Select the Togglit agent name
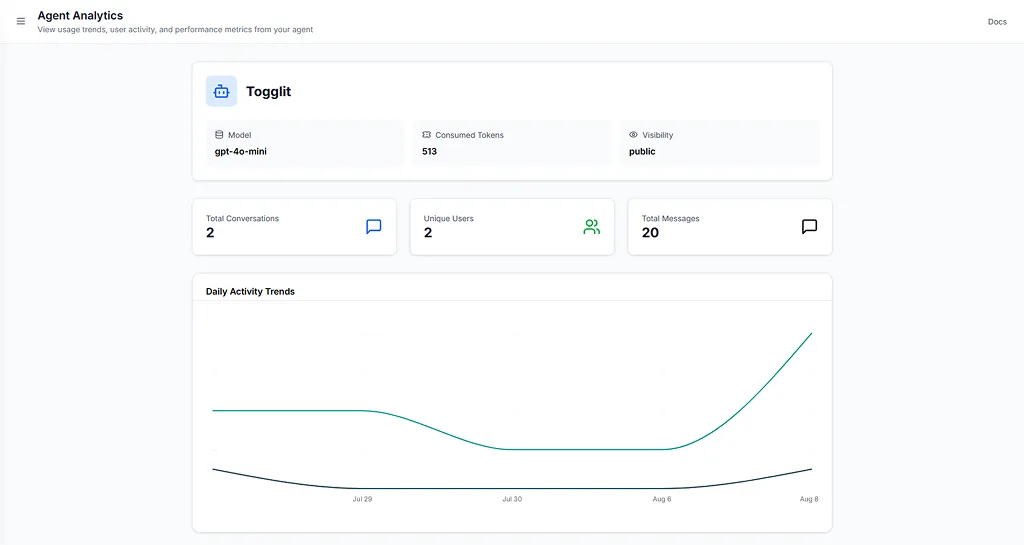This screenshot has height=545, width=1025. pos(268,91)
